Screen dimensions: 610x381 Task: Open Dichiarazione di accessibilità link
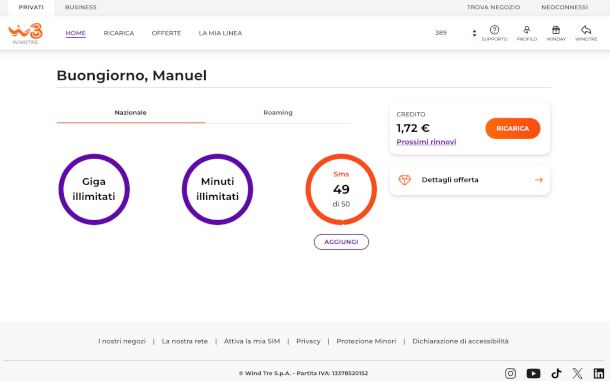(460, 341)
